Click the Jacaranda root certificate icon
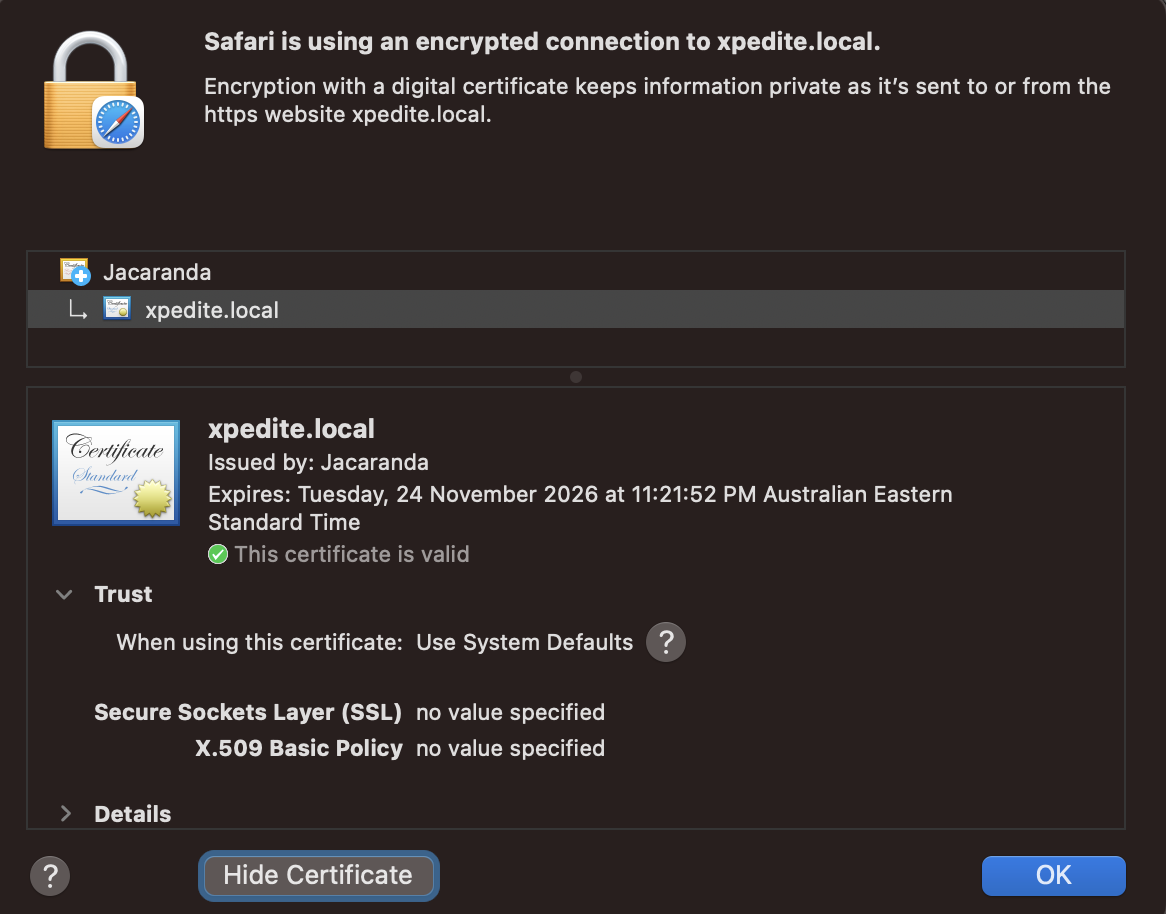Image resolution: width=1166 pixels, height=914 pixels. [75, 271]
